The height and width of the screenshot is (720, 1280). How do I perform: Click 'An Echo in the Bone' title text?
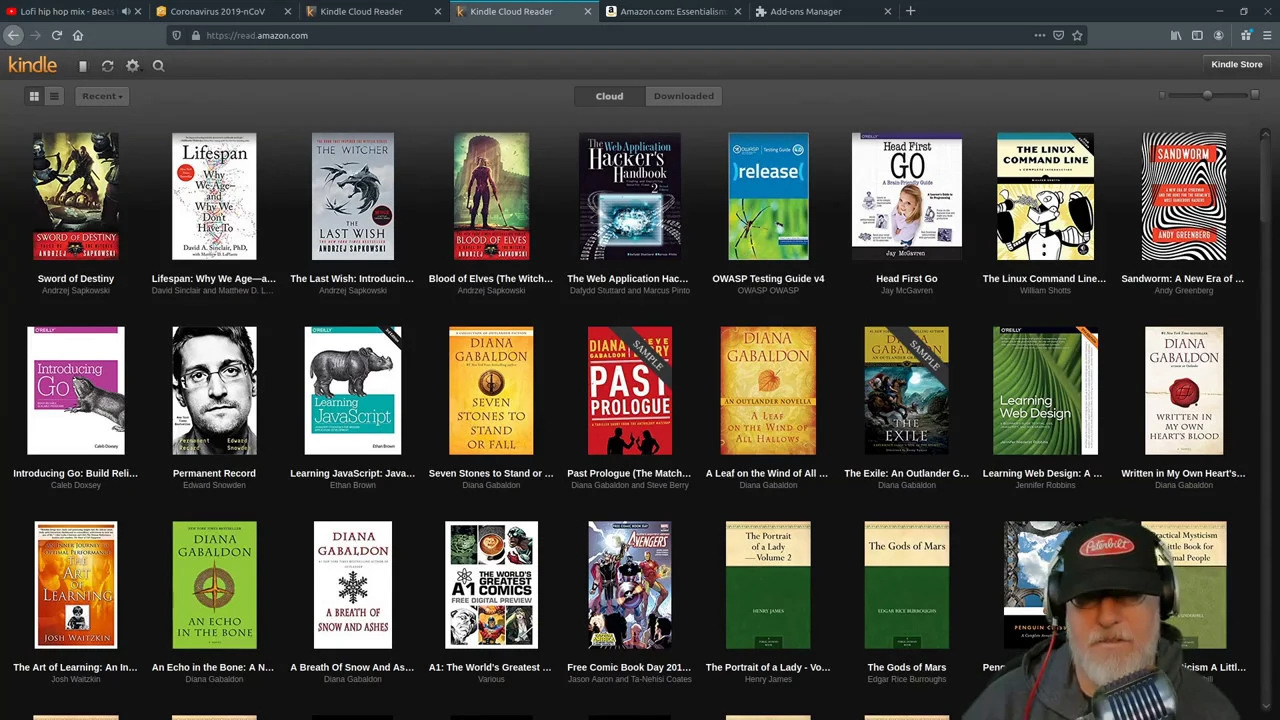click(213, 667)
